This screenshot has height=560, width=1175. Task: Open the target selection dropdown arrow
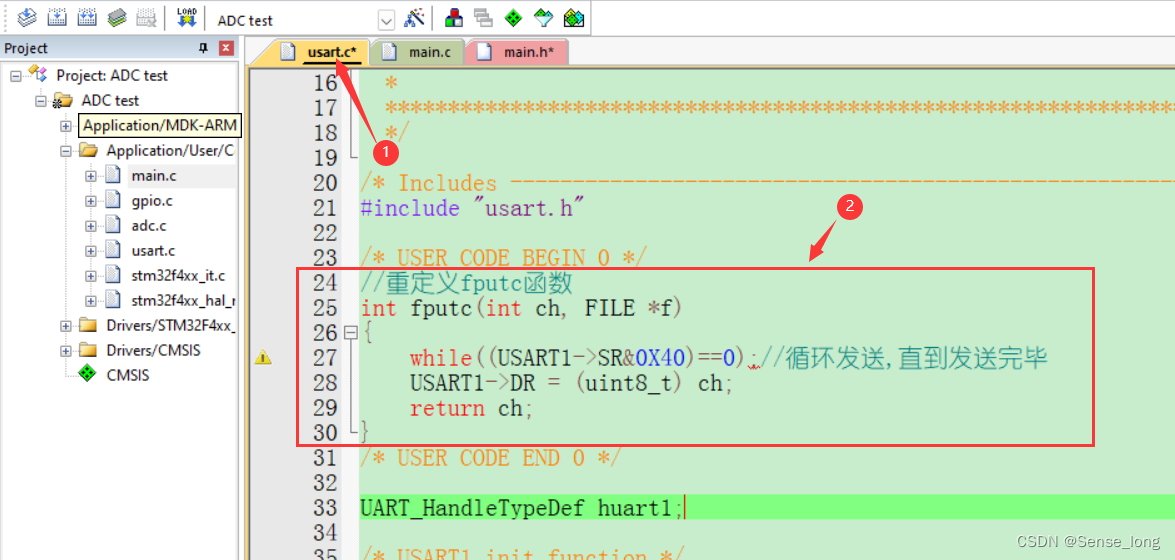click(386, 19)
